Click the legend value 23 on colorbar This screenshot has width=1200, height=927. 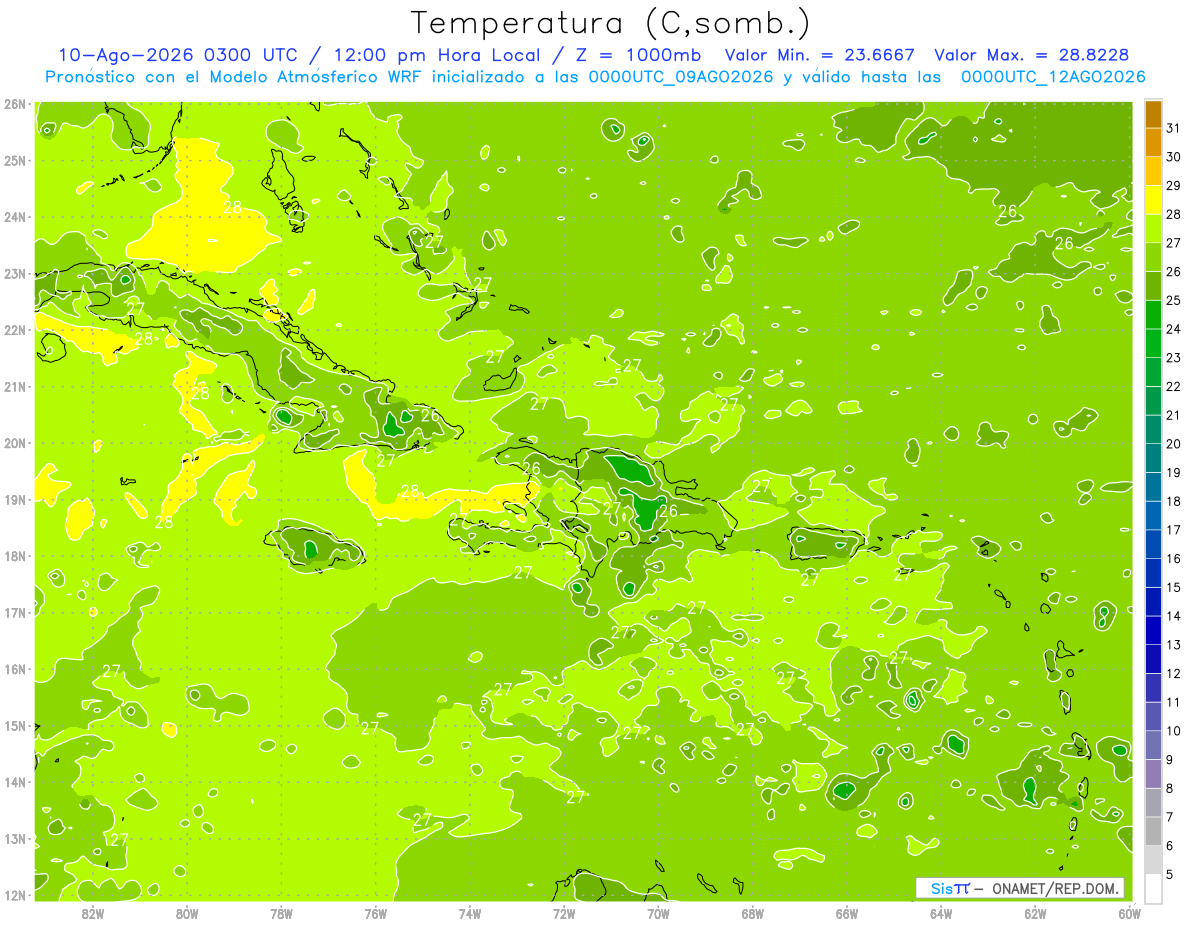coord(1174,358)
